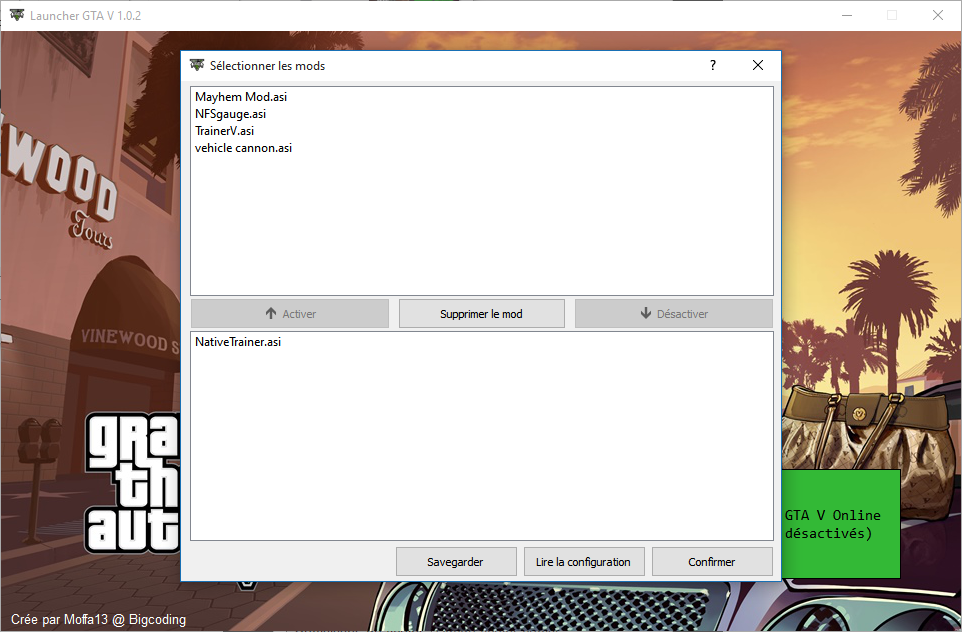Select Mayhem Mod.asi in the list
This screenshot has width=962, height=632.
(x=241, y=97)
